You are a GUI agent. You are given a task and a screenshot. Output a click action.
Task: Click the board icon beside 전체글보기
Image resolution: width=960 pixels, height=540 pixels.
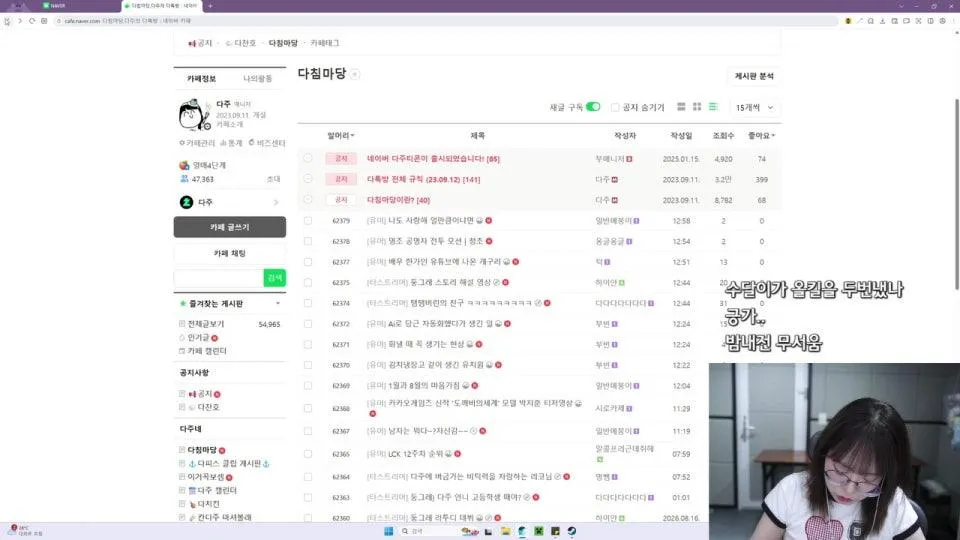tap(182, 324)
